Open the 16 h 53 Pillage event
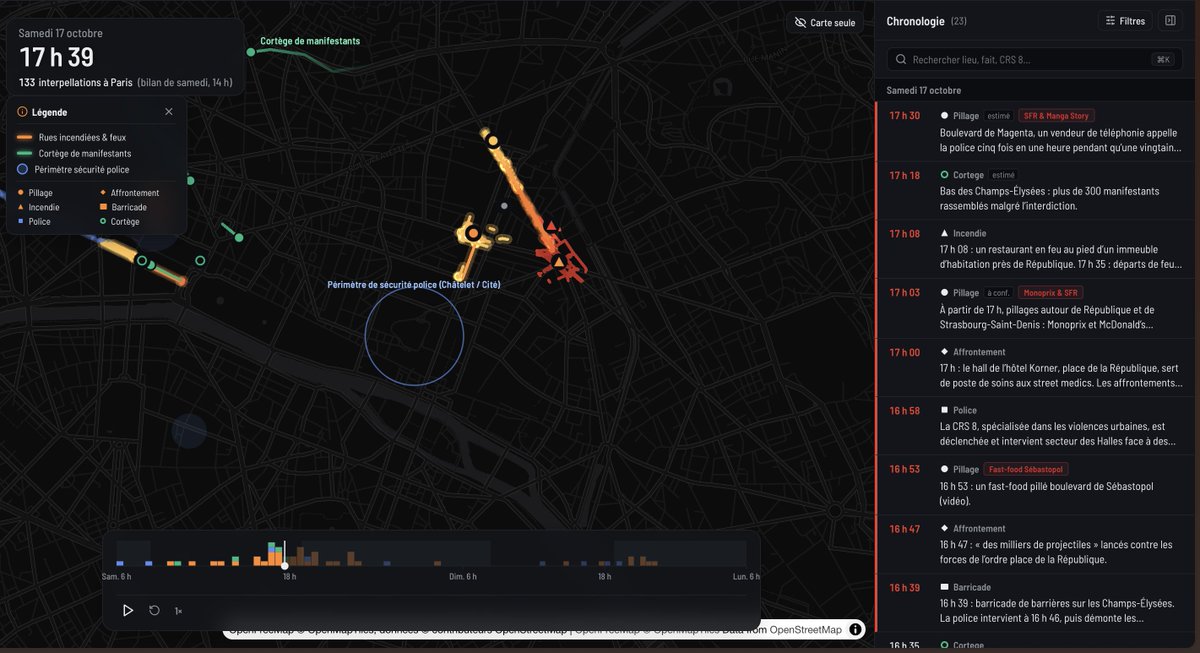The height and width of the screenshot is (653, 1200). [x=1034, y=485]
